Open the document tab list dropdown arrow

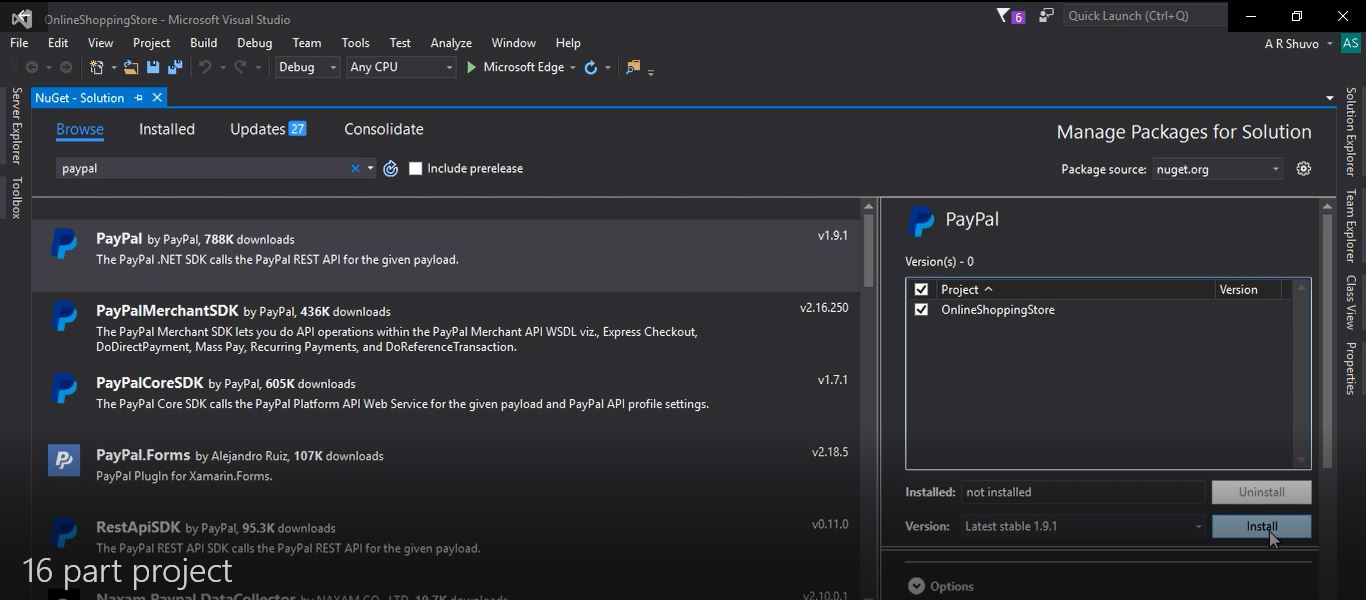pyautogui.click(x=1329, y=98)
